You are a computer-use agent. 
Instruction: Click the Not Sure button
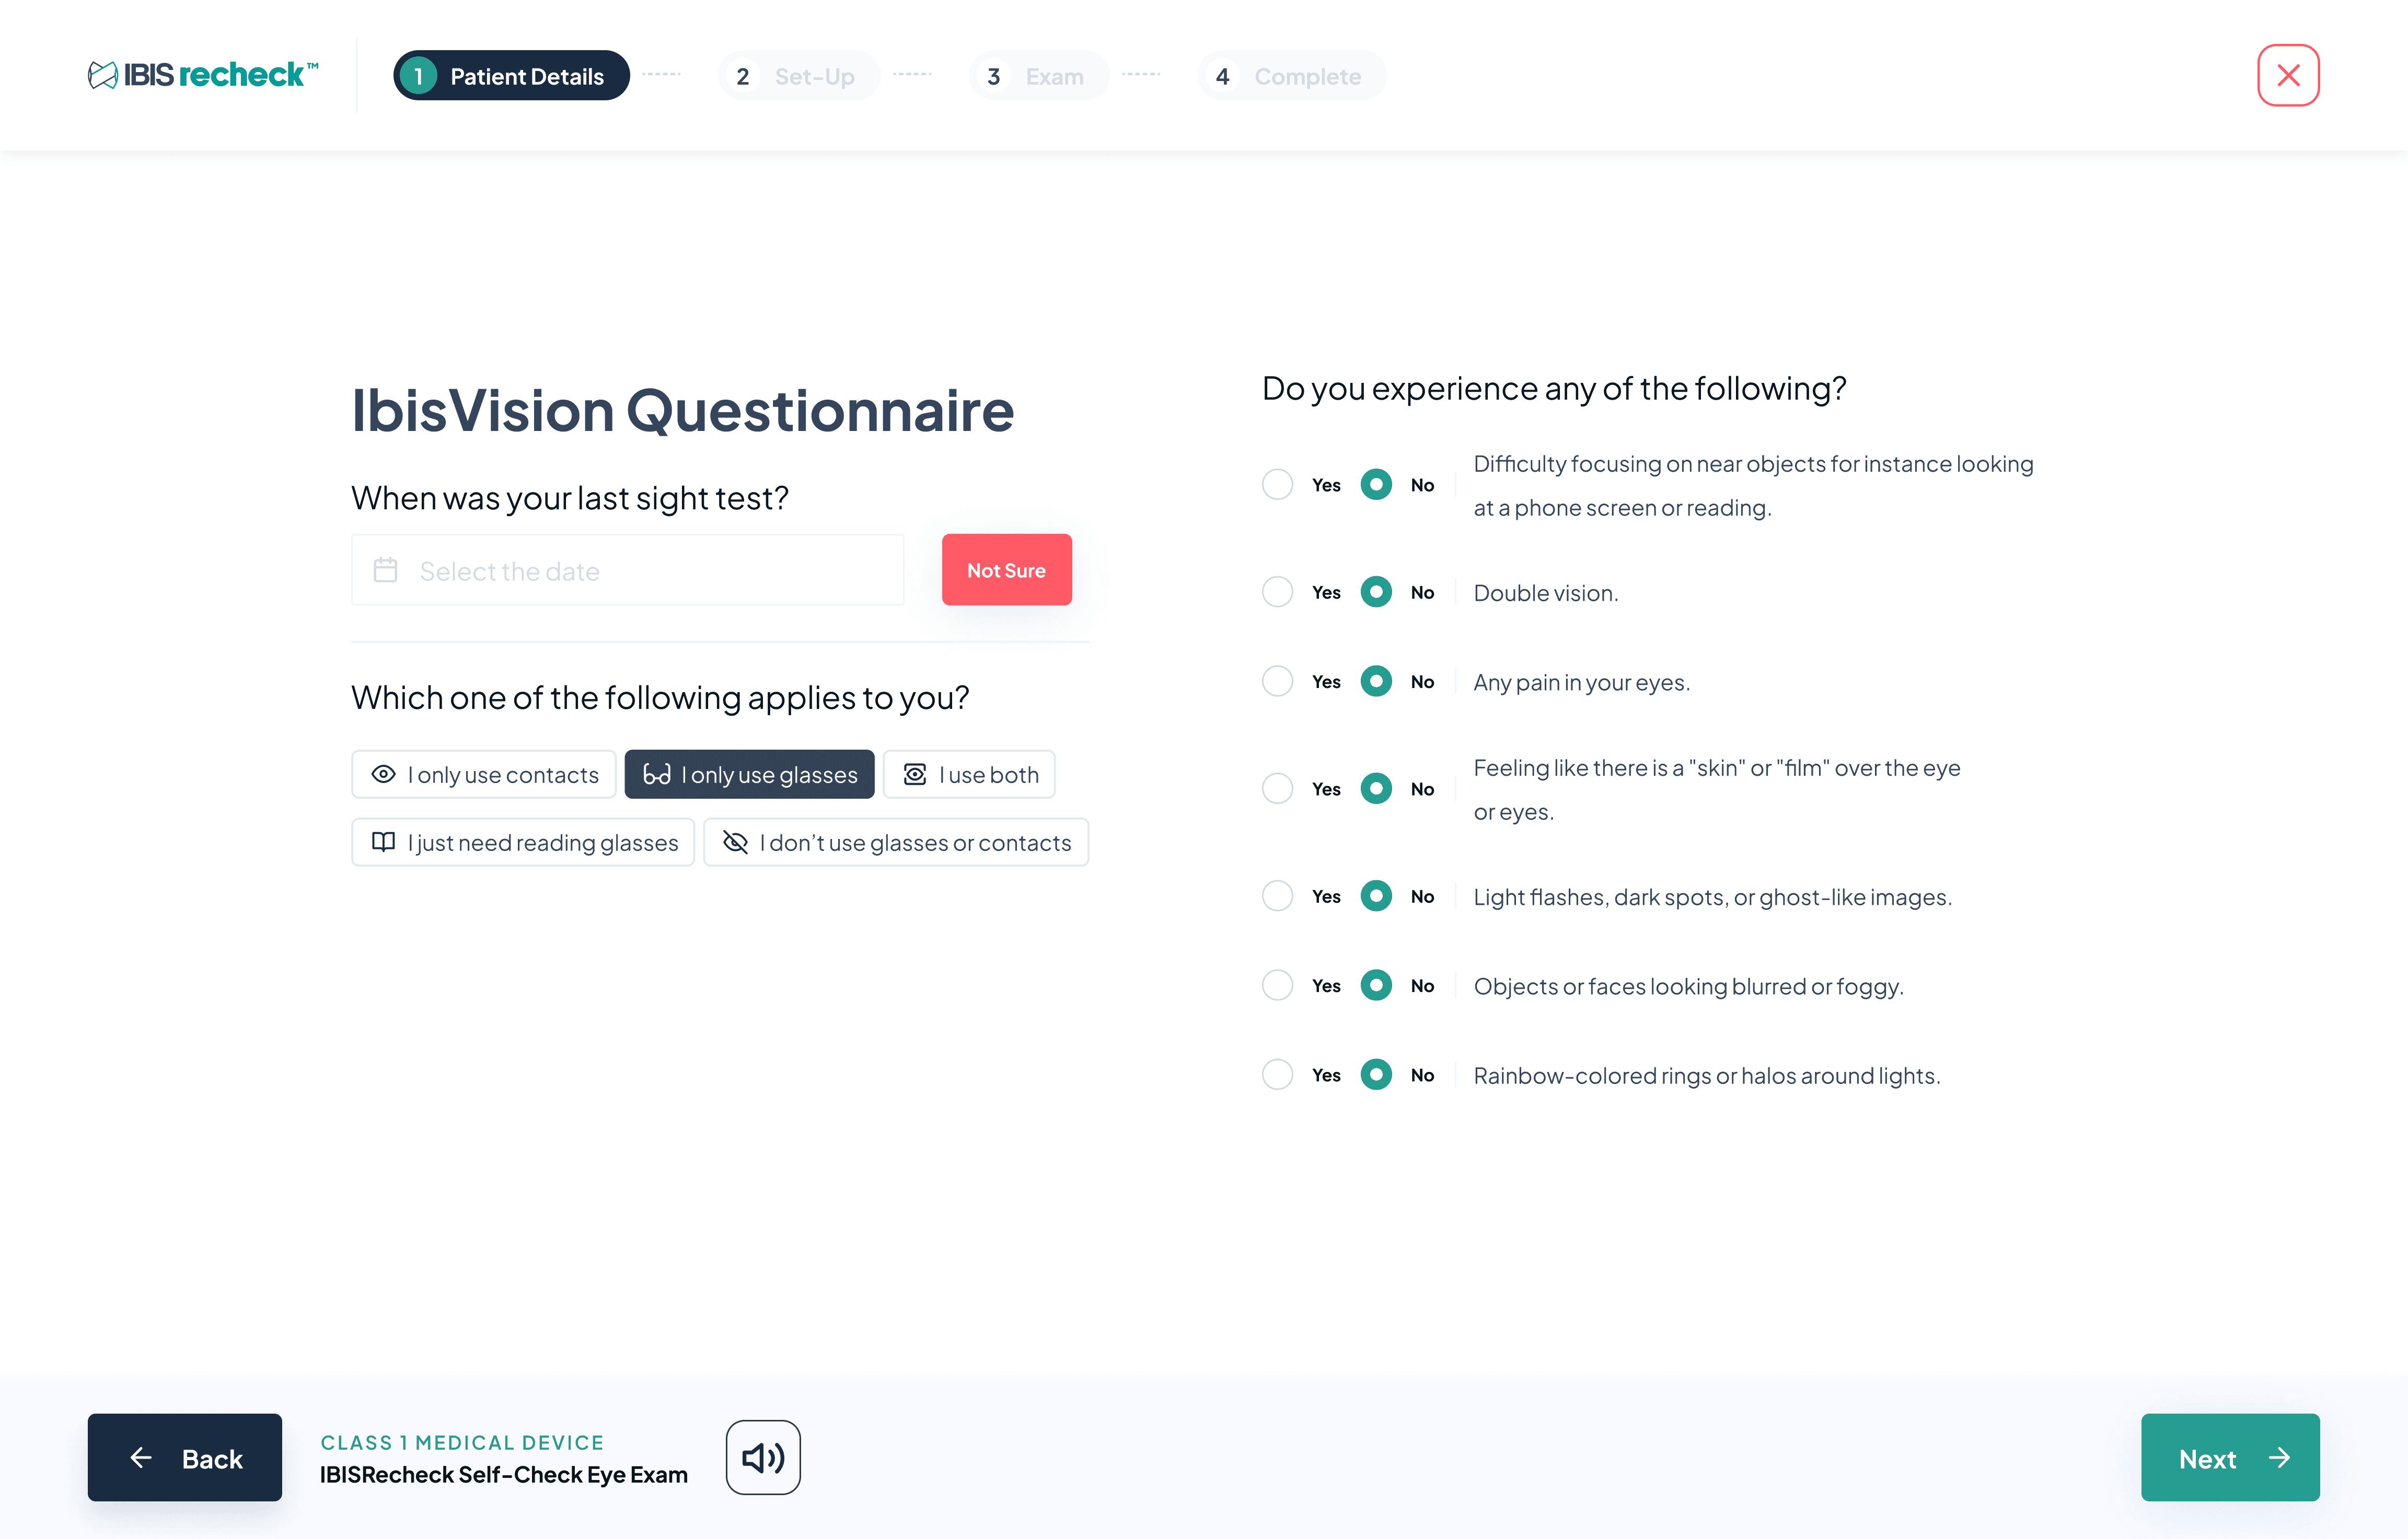[1006, 569]
